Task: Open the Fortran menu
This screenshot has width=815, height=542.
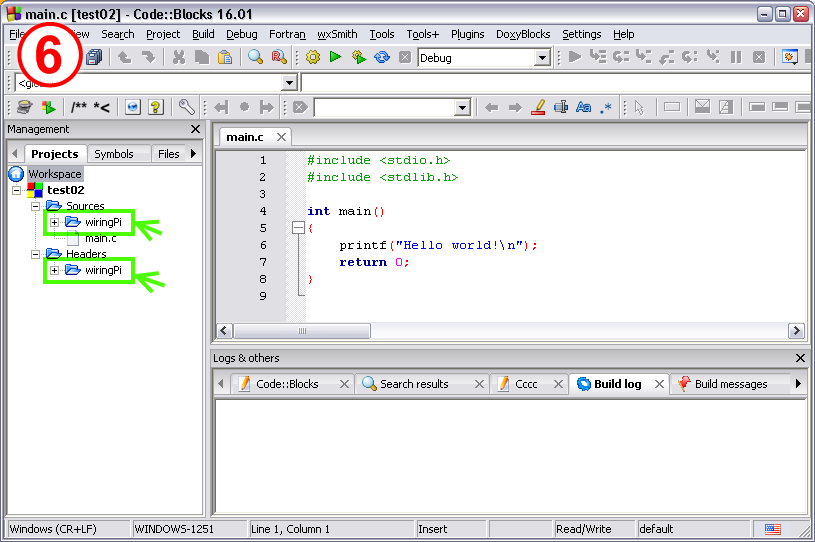Action: point(287,34)
